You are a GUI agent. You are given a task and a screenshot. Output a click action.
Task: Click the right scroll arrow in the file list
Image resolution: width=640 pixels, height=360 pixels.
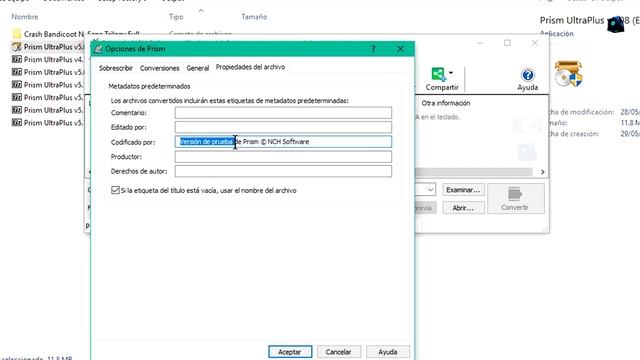click(x=542, y=172)
